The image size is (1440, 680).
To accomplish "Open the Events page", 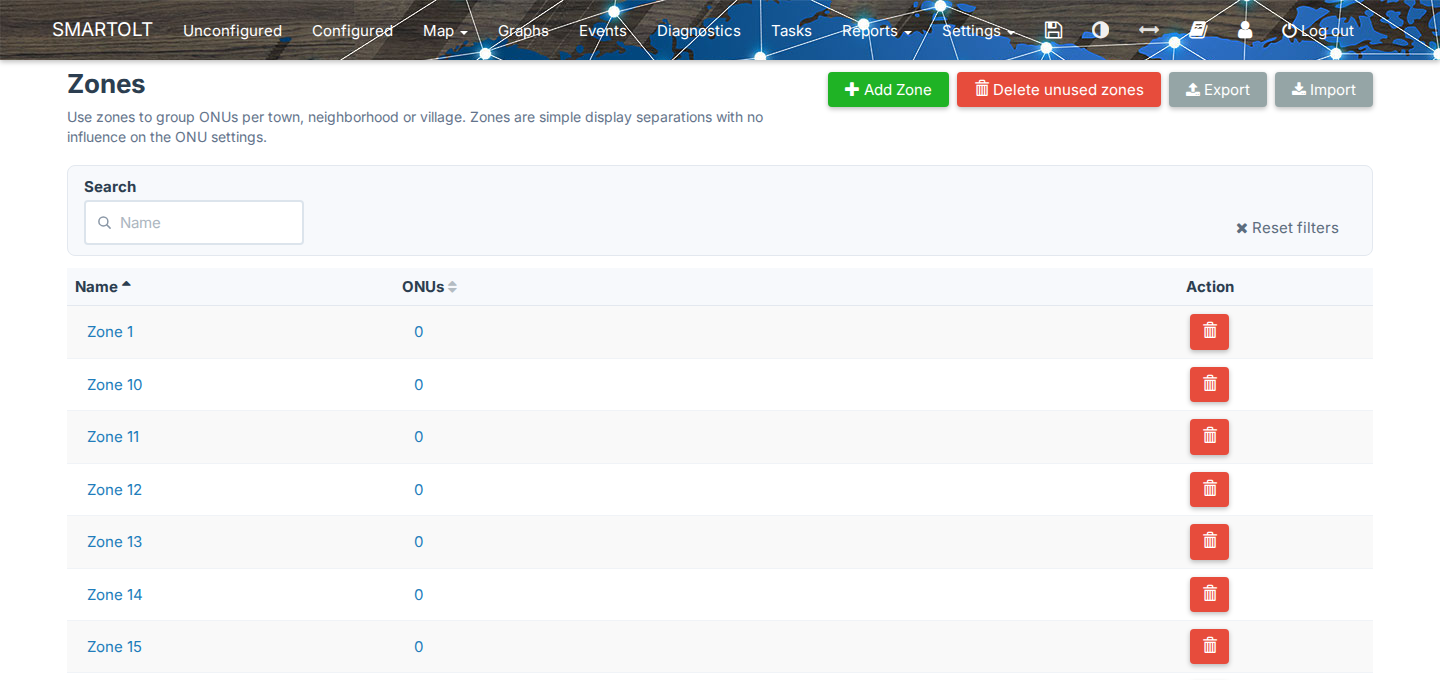I will (x=603, y=31).
